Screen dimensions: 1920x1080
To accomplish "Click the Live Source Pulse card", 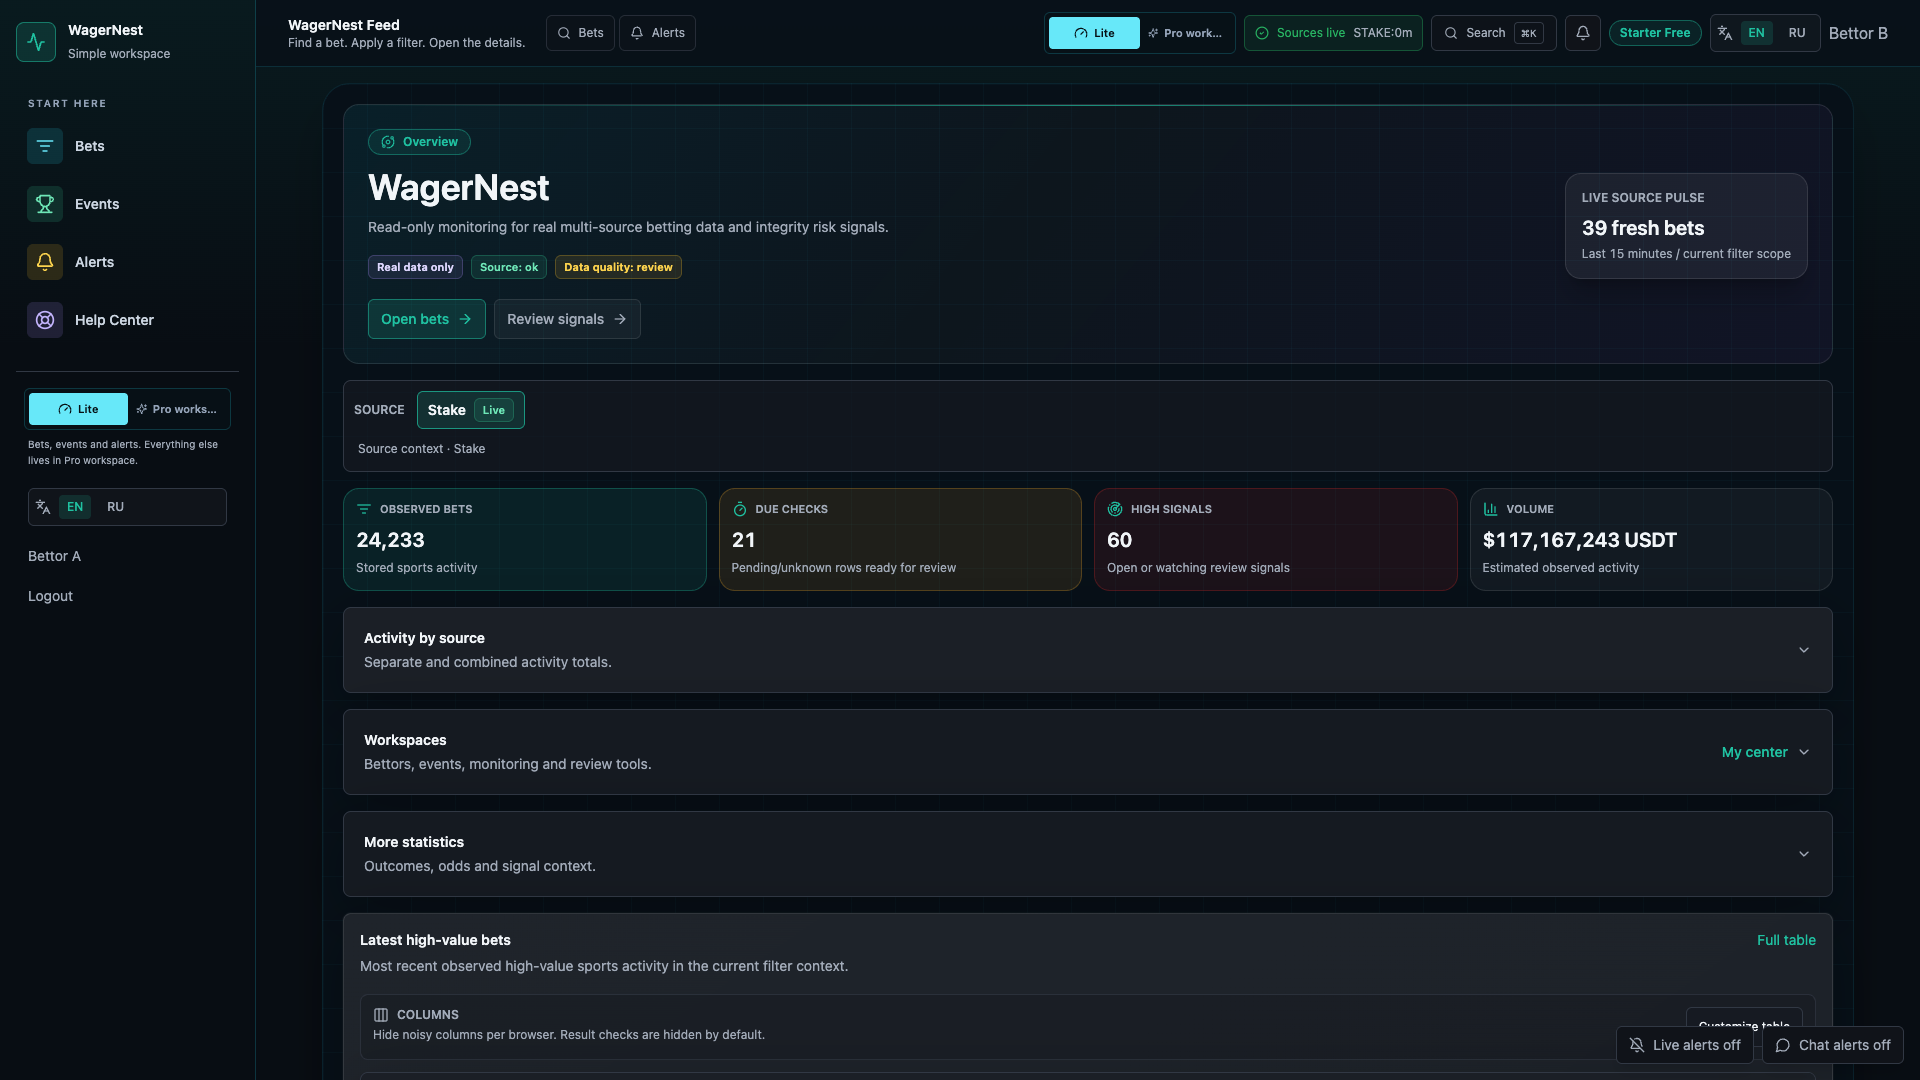I will 1686,226.
